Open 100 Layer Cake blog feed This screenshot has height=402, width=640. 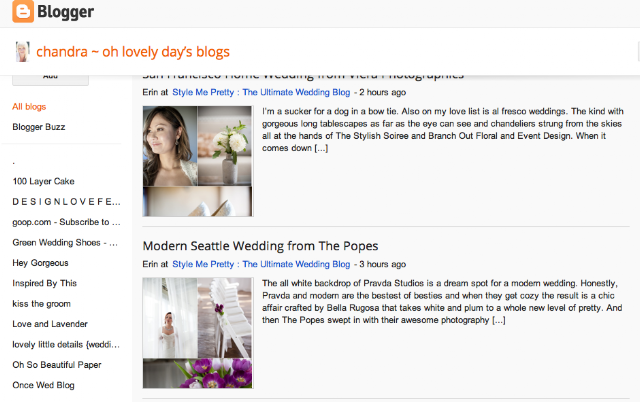[43, 181]
